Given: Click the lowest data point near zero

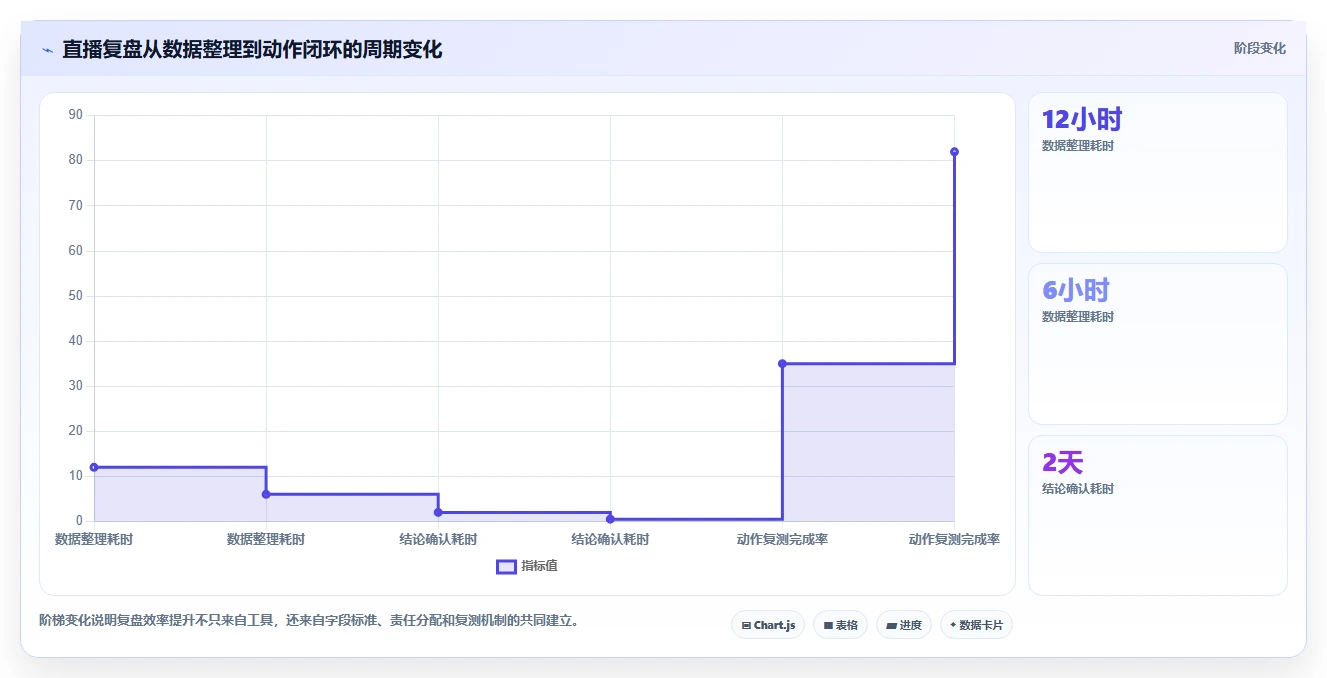Looking at the screenshot, I should (610, 519).
